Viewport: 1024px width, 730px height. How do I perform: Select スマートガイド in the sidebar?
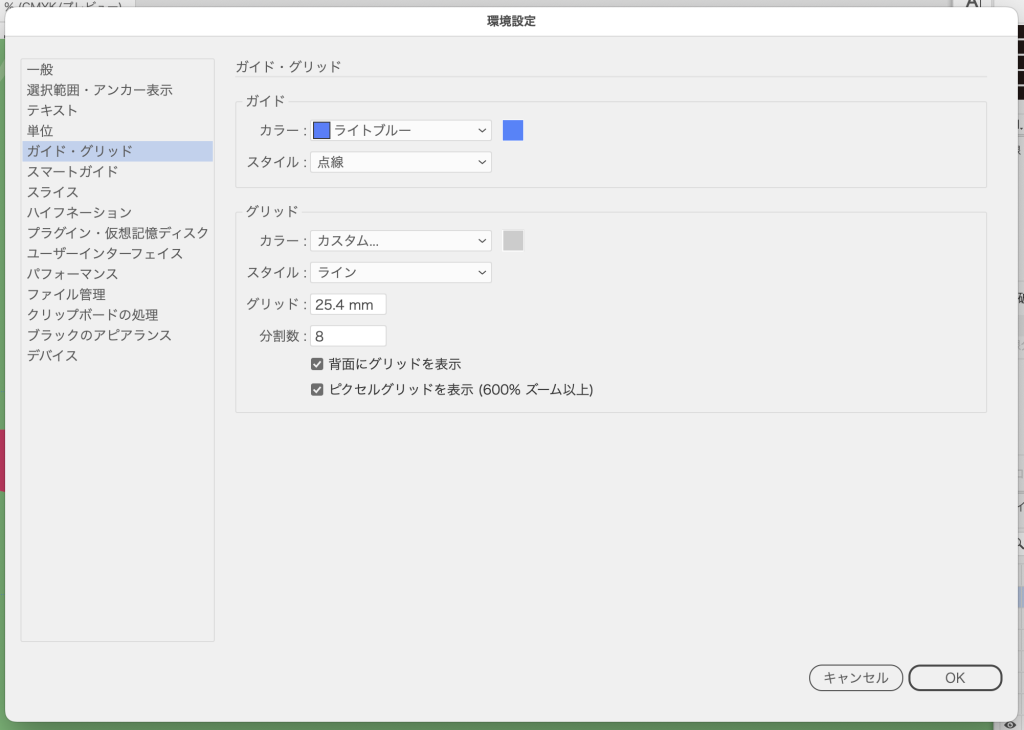(72, 171)
